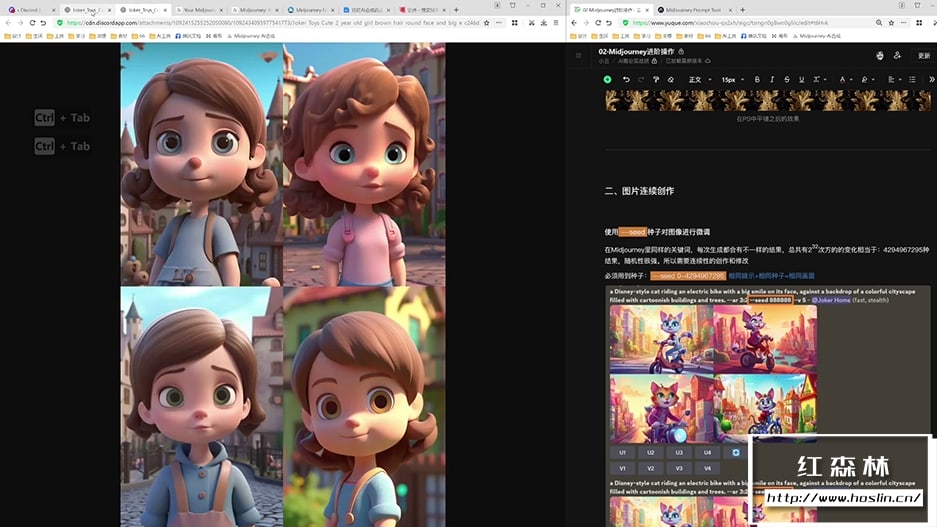
Task: Open paragraph style dropdown showing 正文
Action: [700, 79]
